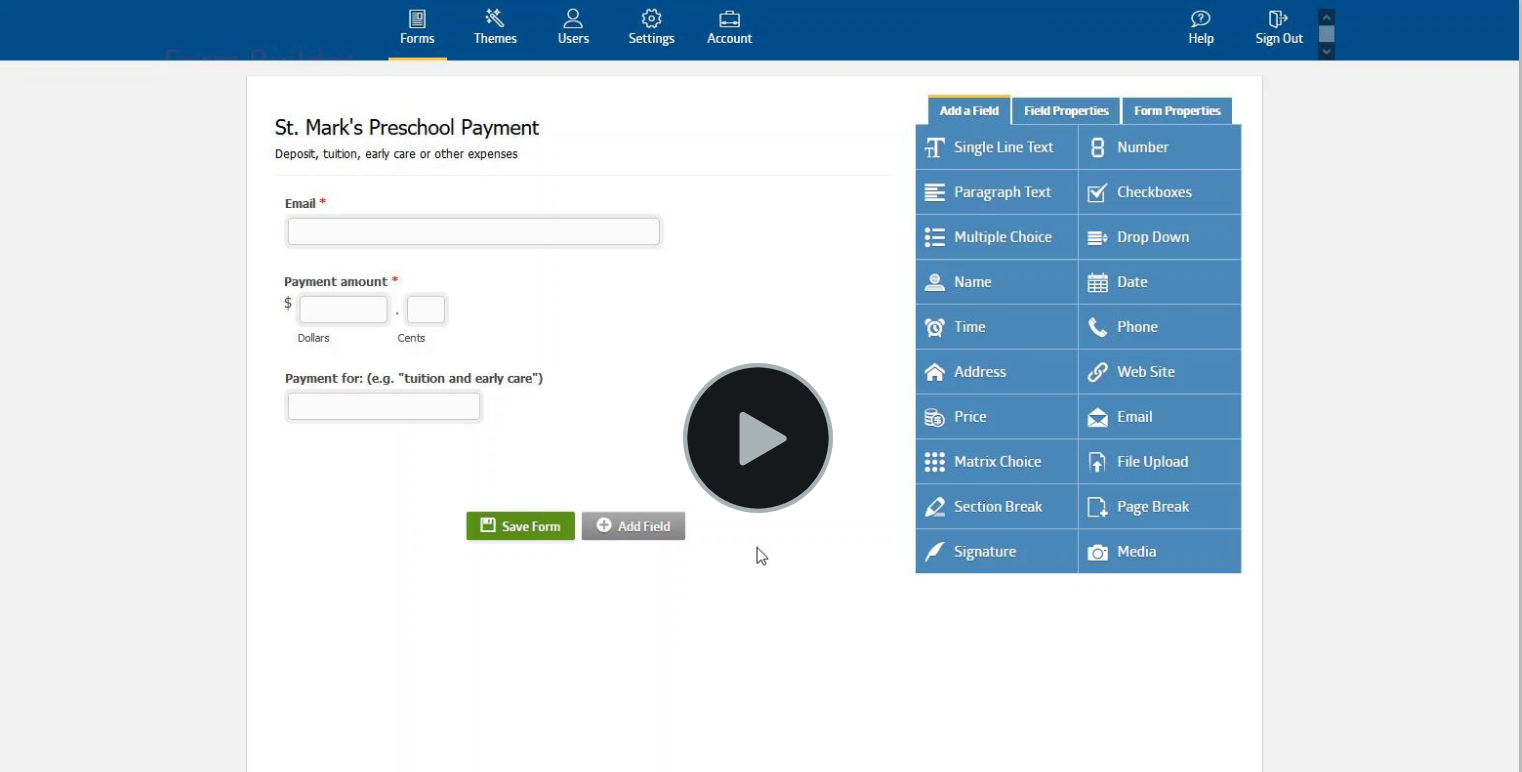Insert a Section Break
The image size is (1522, 772).
(x=997, y=507)
